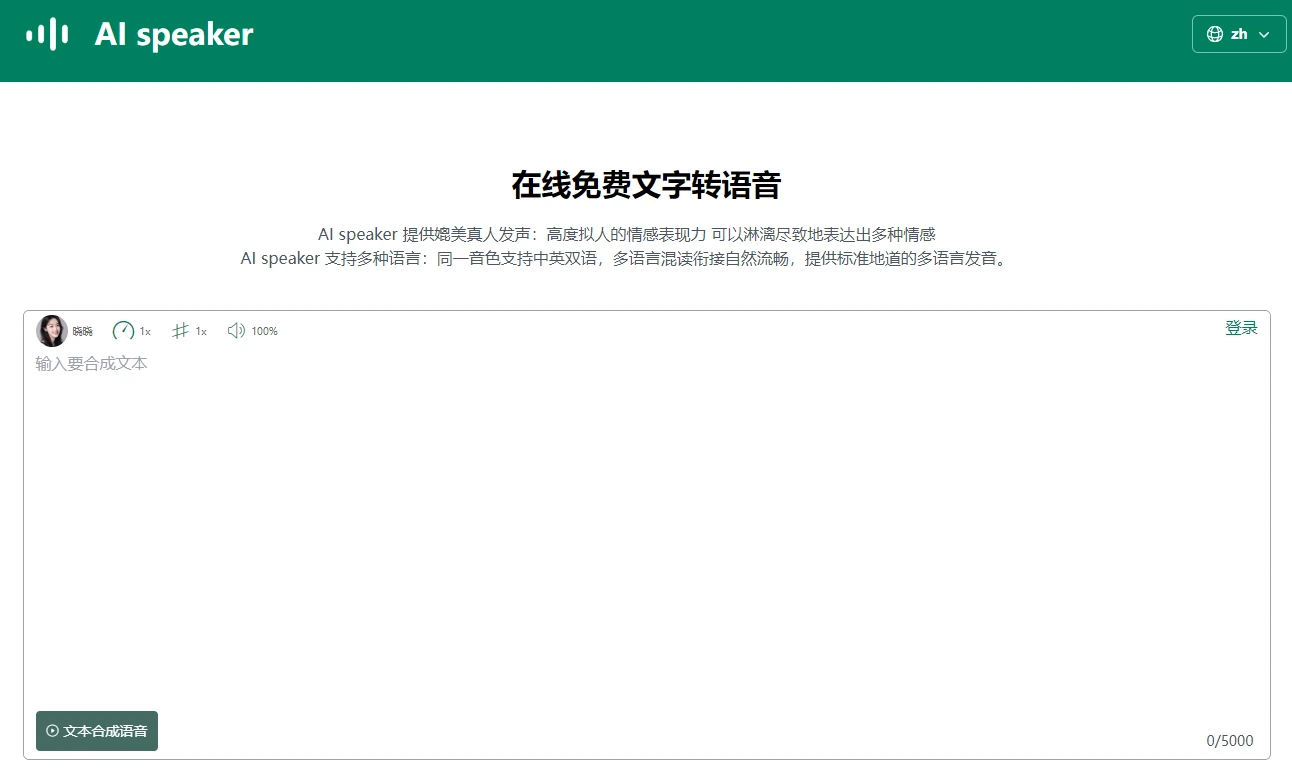Image resolution: width=1292 pixels, height=781 pixels.
Task: Open the 晓晓 voice name selector
Action: [83, 332]
